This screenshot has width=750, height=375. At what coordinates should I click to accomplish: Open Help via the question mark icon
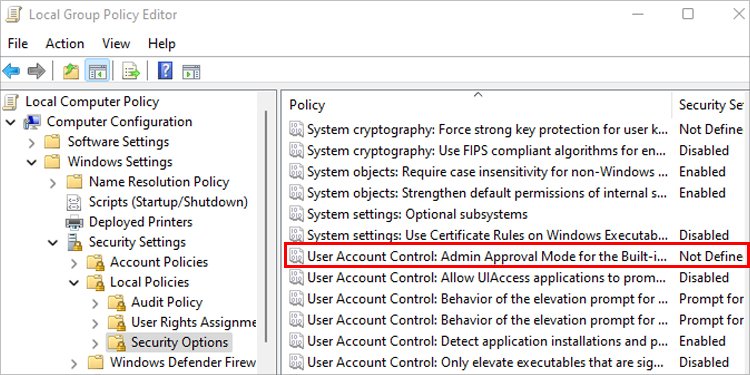pyautogui.click(x=165, y=72)
